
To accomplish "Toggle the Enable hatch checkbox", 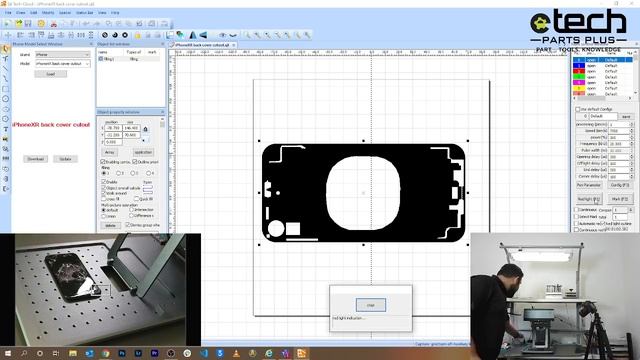I will tap(104, 182).
